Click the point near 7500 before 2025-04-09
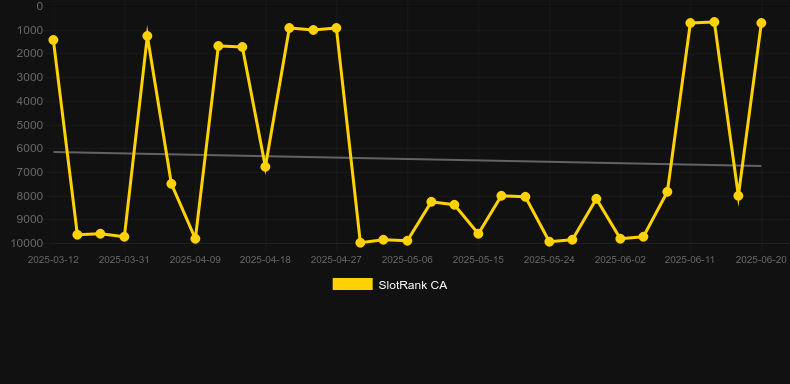Viewport: 790px width, 384px height. coord(171,184)
